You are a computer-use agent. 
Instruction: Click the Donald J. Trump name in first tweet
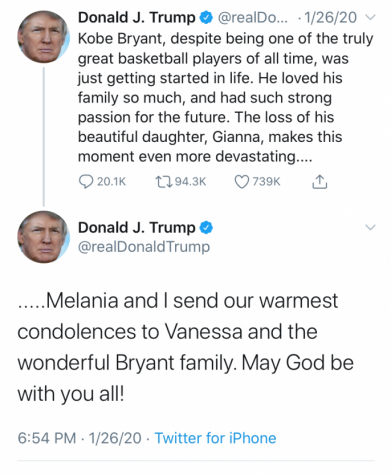[137, 18]
